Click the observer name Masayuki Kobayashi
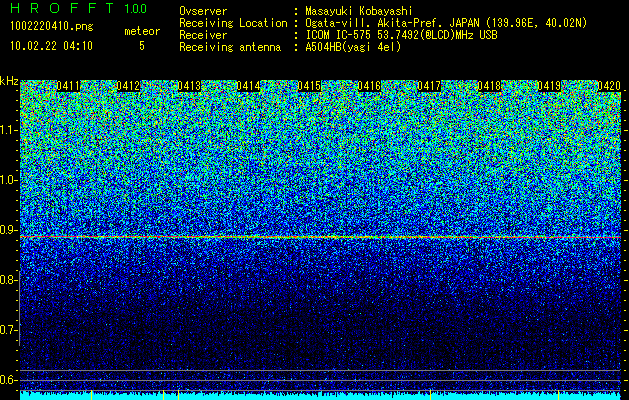The image size is (629, 400). (359, 11)
